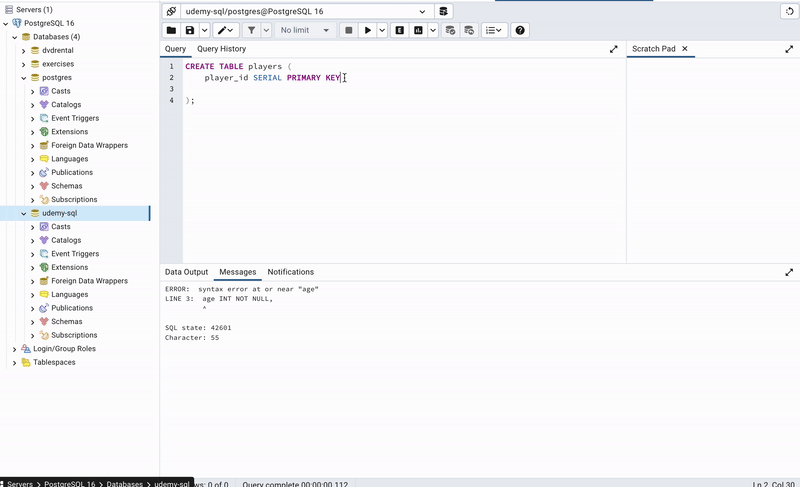Expand the dvdrental database
This screenshot has height=487, width=800.
[x=23, y=50]
